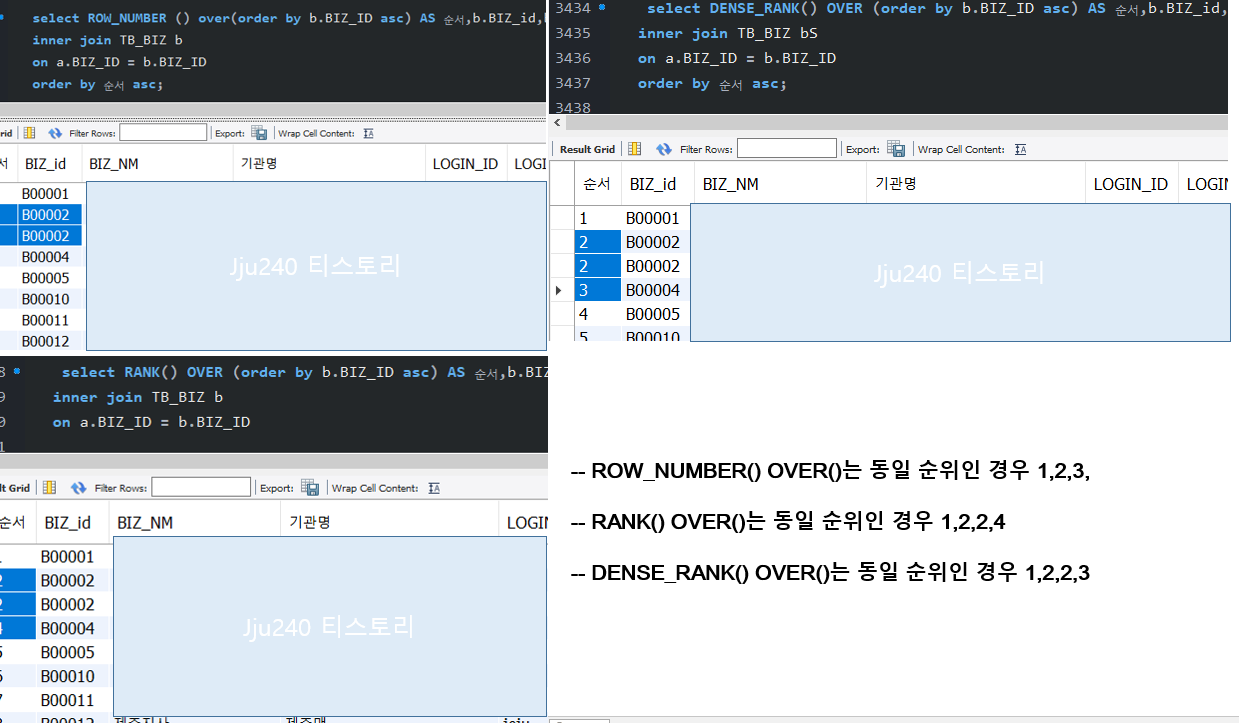The width and height of the screenshot is (1239, 723).
Task: Click 순서 column header in DENSE_RANK result grid
Action: tap(596, 184)
